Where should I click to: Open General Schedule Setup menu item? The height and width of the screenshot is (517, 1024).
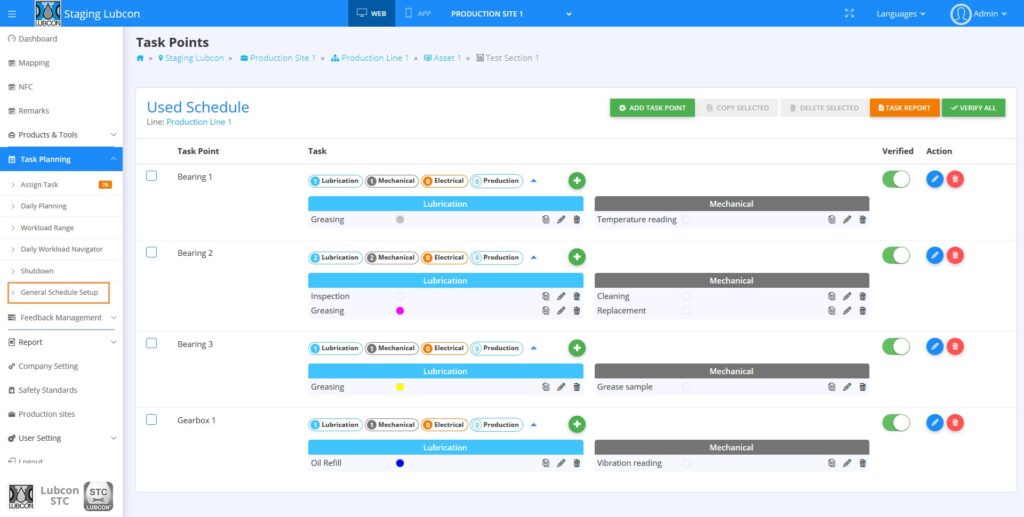click(59, 292)
